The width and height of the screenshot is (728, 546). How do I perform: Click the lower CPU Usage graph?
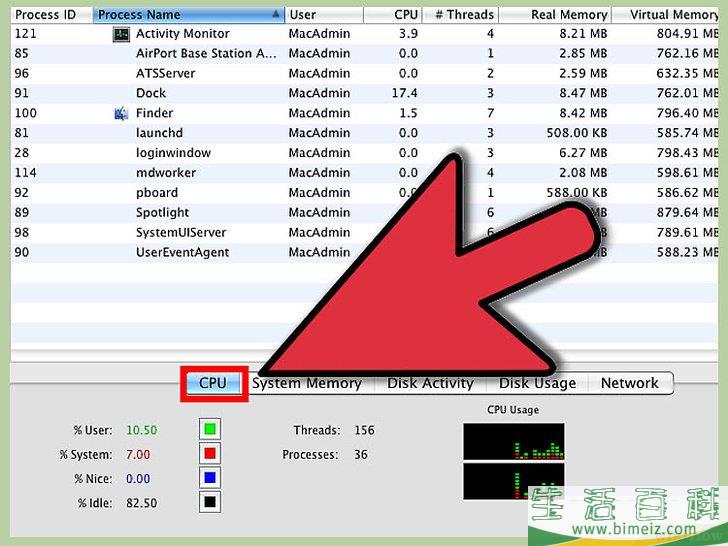tap(514, 481)
